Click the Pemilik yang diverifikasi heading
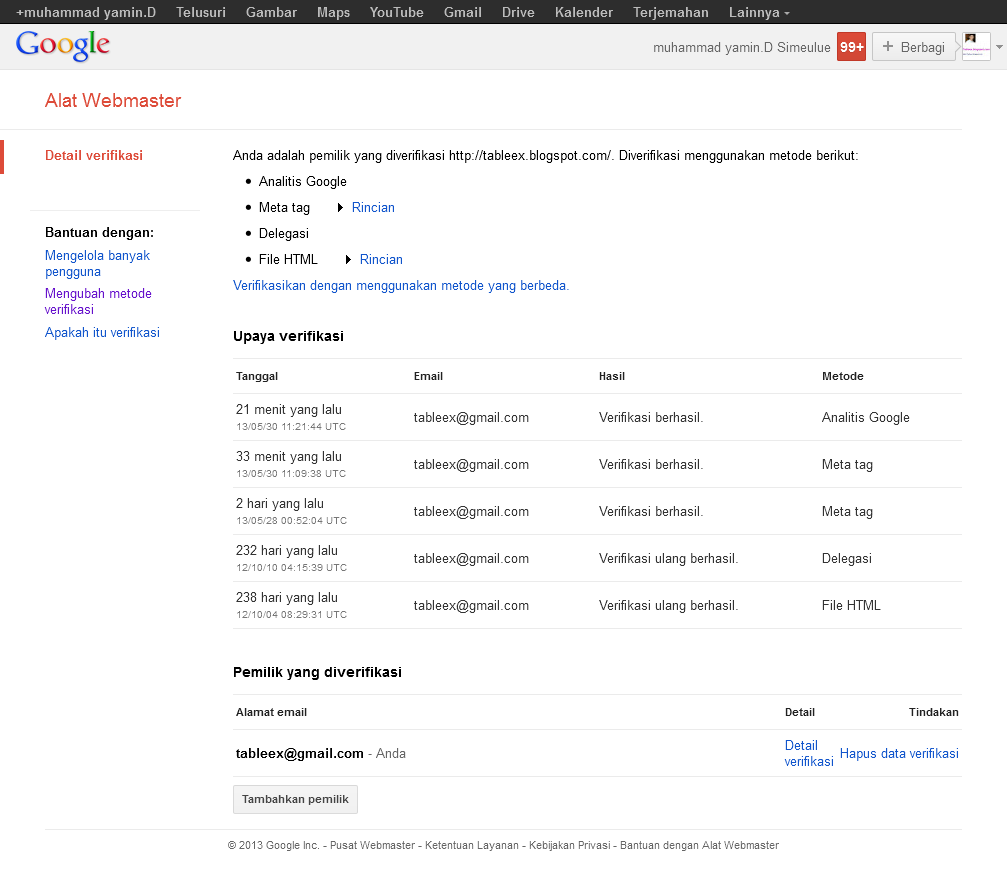 (317, 672)
